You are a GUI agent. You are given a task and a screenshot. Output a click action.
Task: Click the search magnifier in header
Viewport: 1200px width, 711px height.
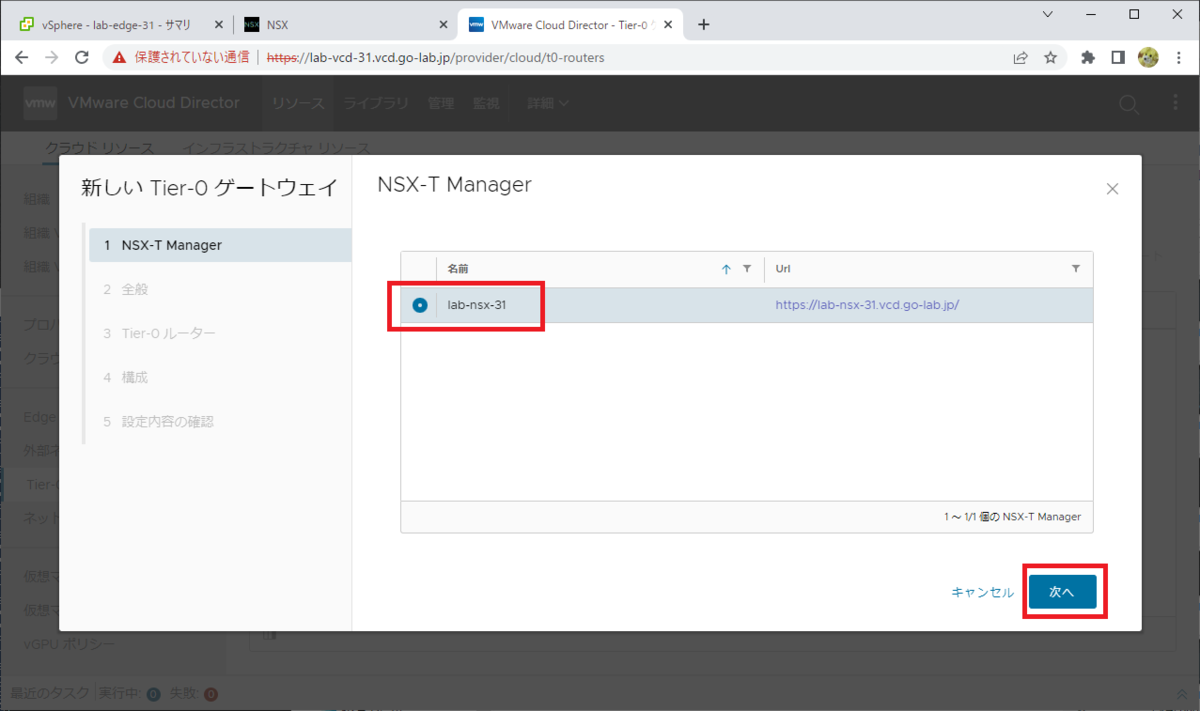[1128, 104]
